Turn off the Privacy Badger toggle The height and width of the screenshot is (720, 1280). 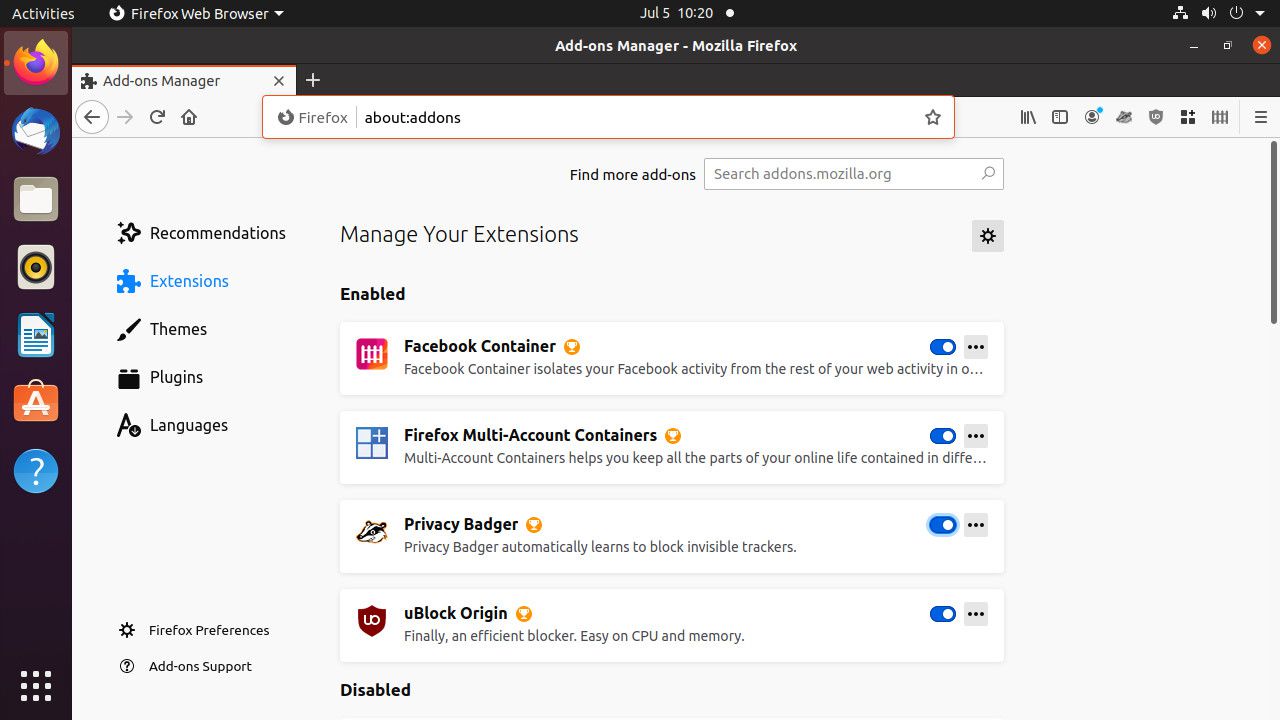point(943,525)
